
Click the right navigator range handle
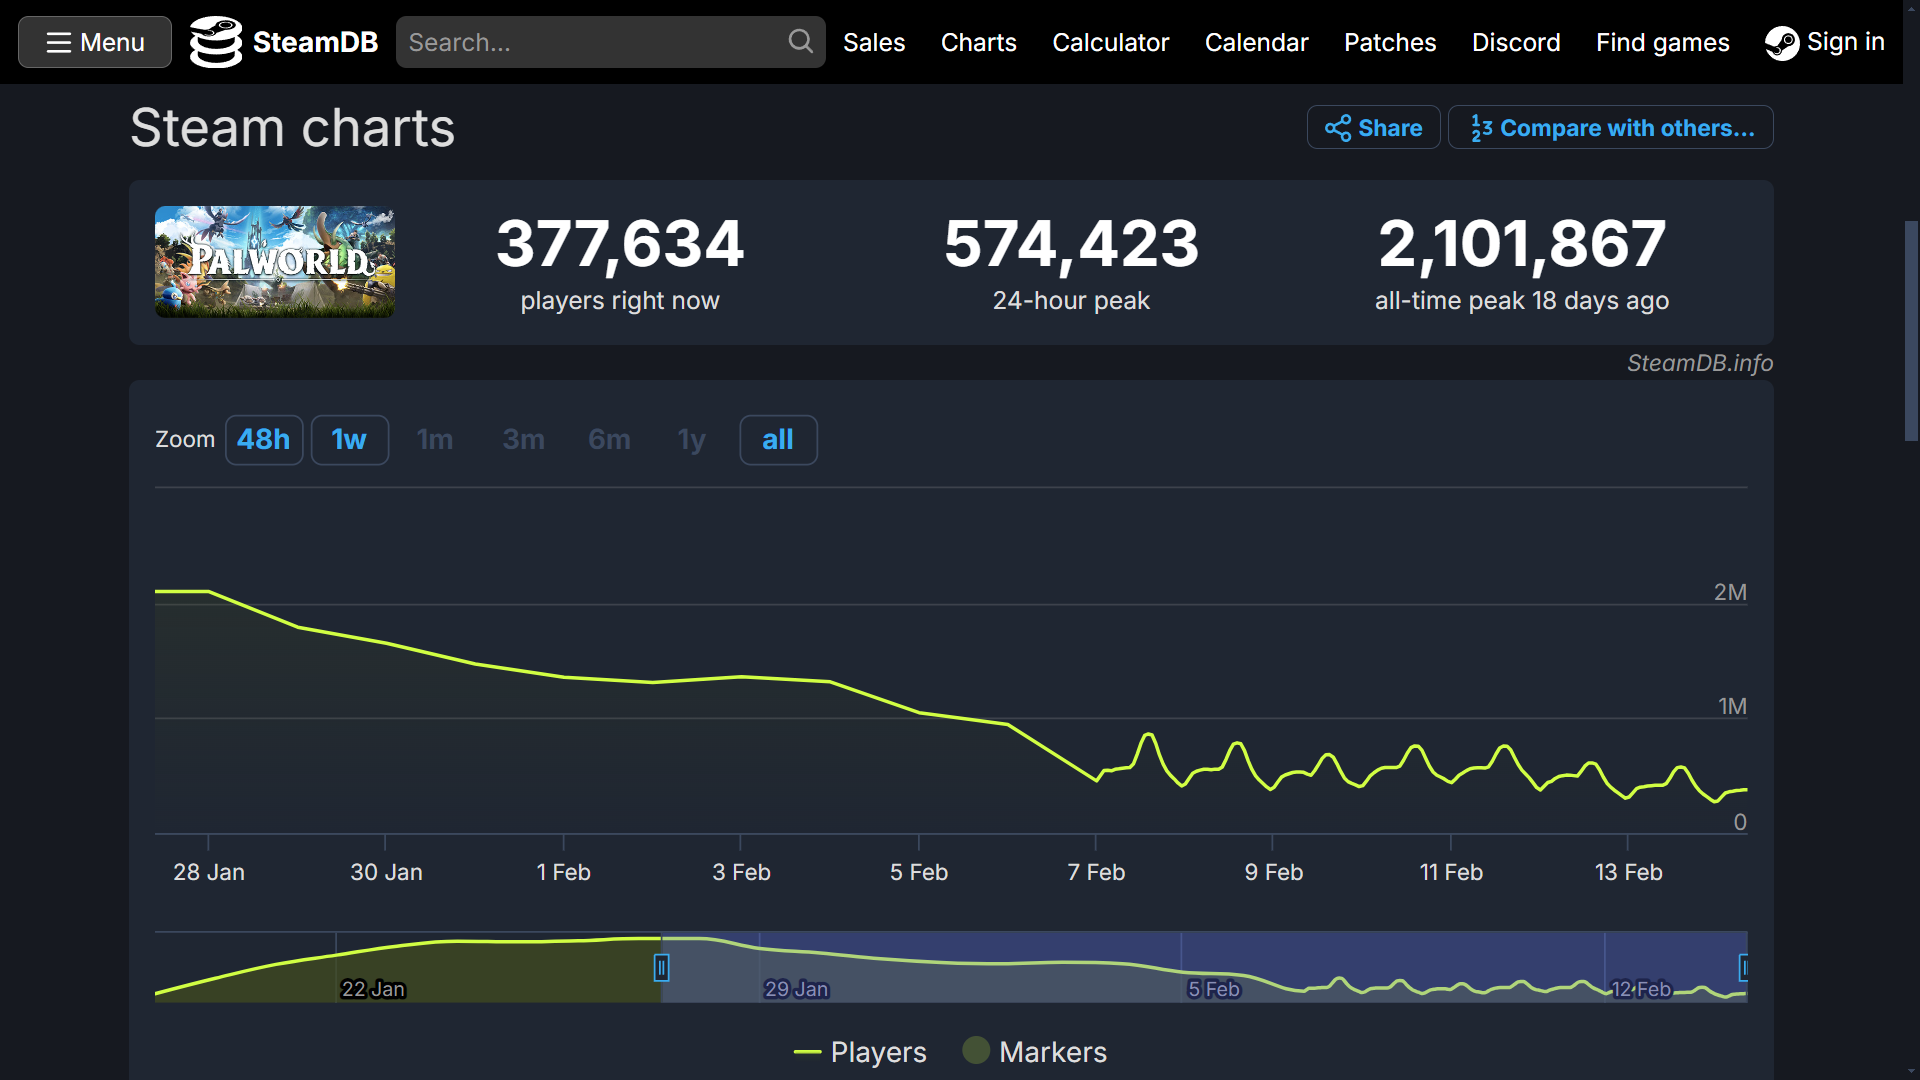[1743, 967]
